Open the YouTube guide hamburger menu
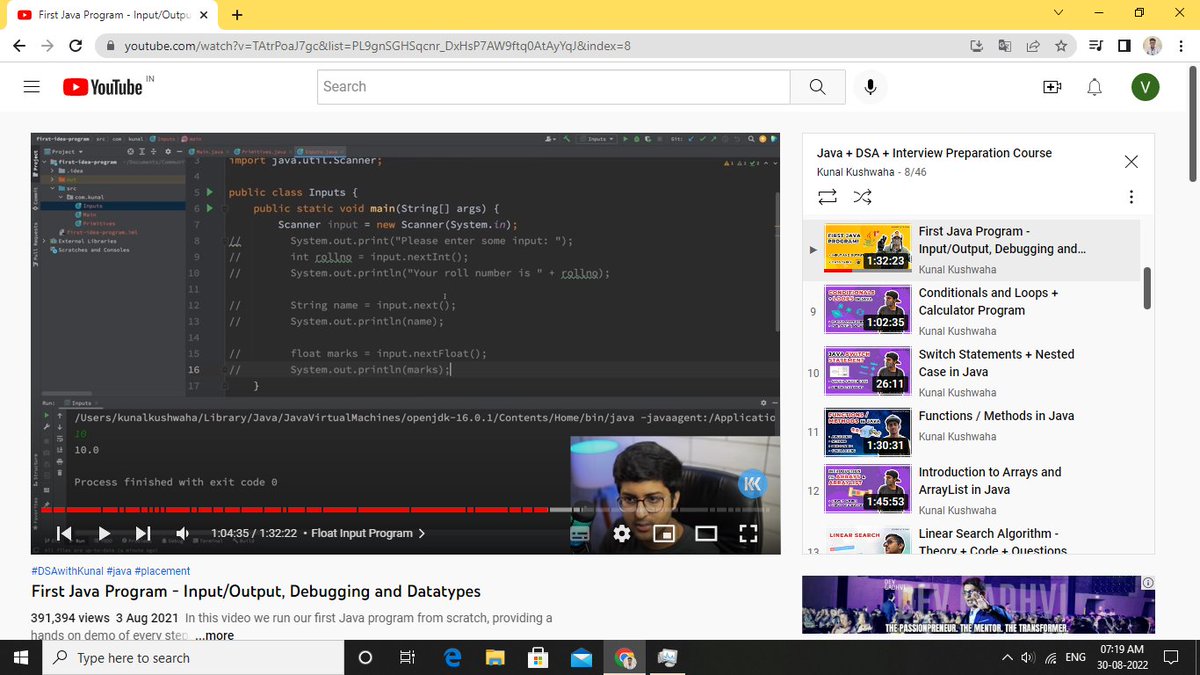The image size is (1200, 675). pyautogui.click(x=32, y=87)
